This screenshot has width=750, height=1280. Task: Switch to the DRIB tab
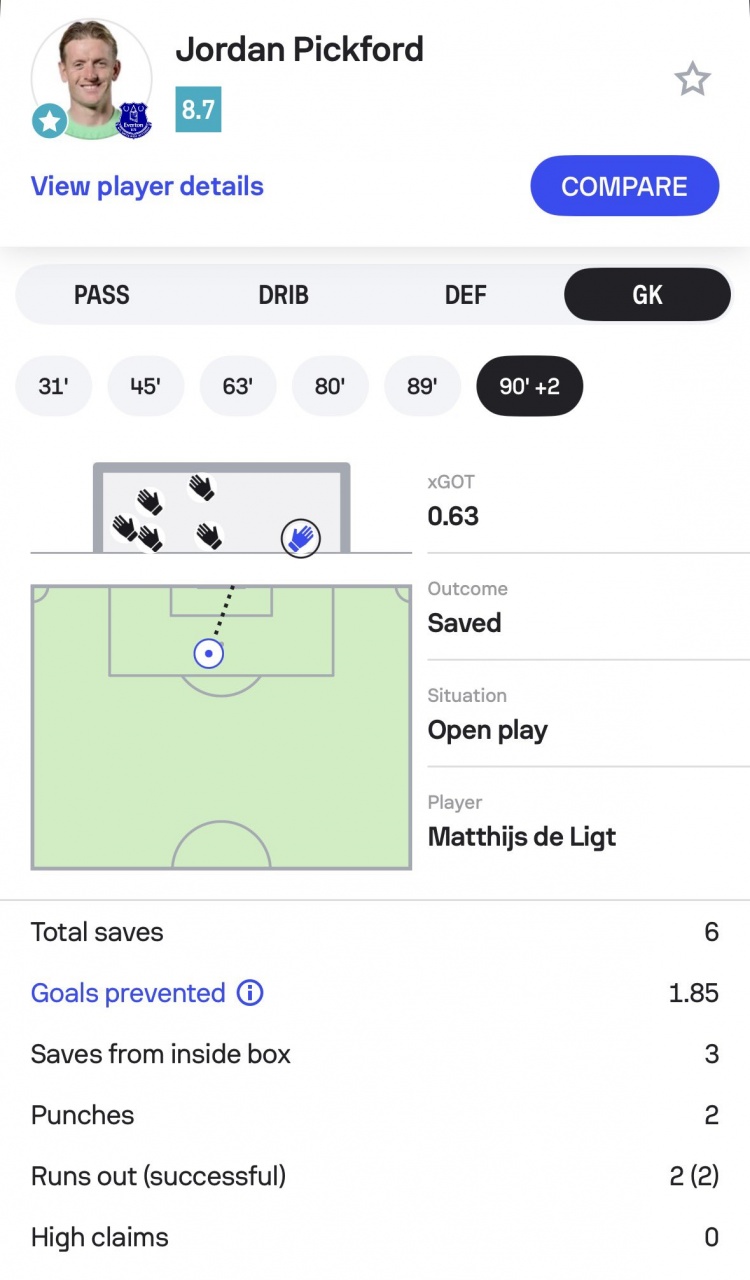[284, 295]
